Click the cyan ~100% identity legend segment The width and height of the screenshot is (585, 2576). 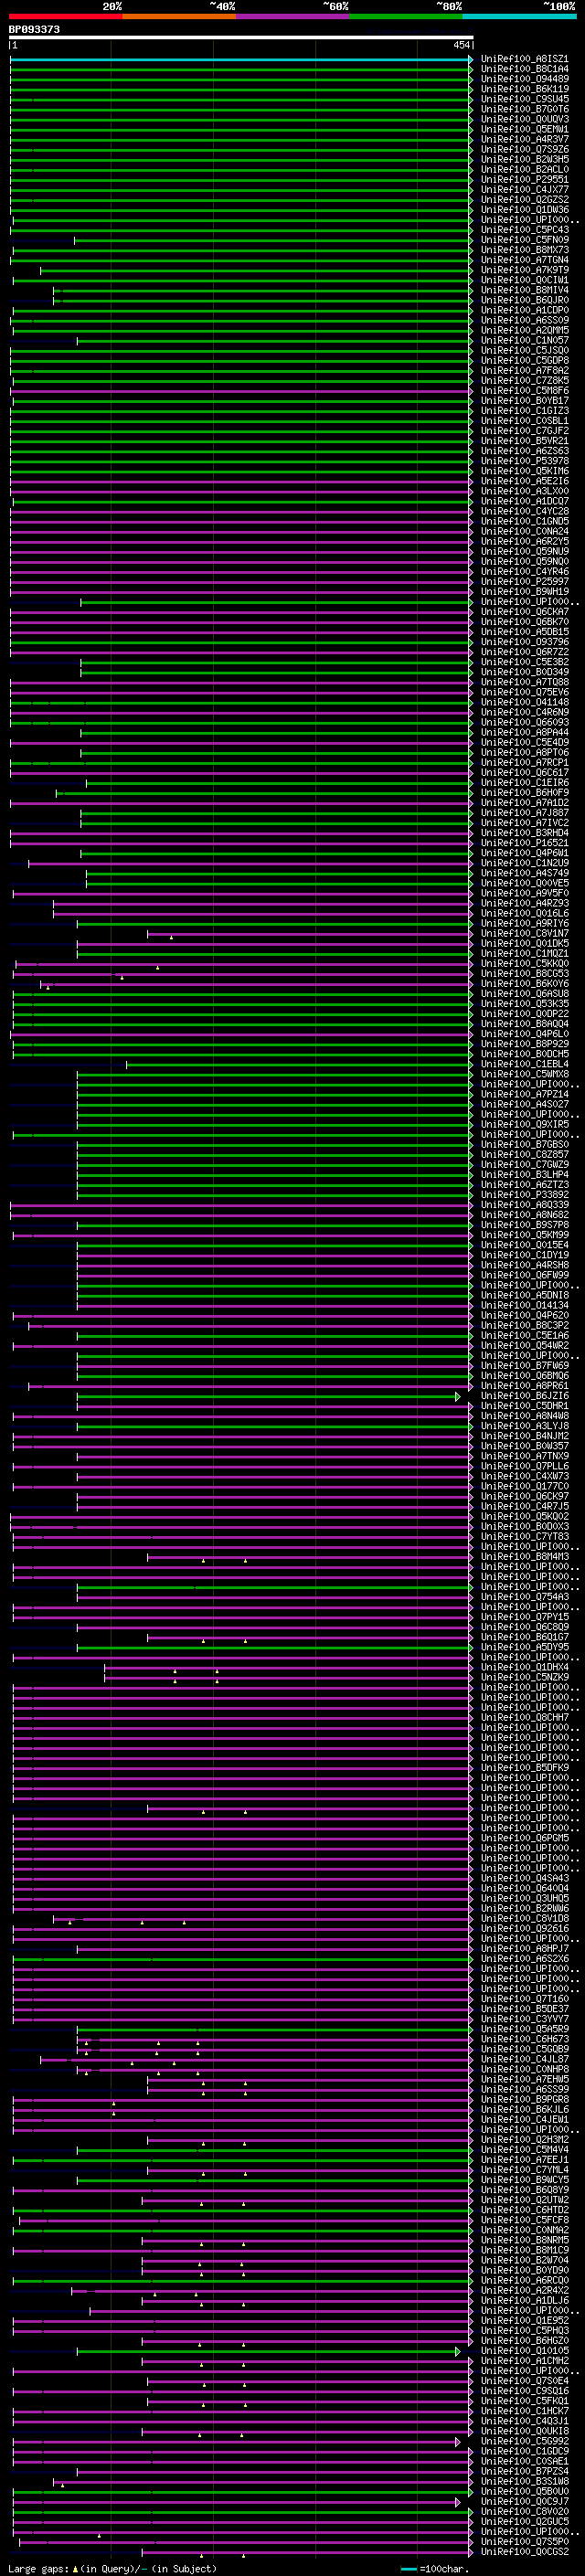(519, 16)
